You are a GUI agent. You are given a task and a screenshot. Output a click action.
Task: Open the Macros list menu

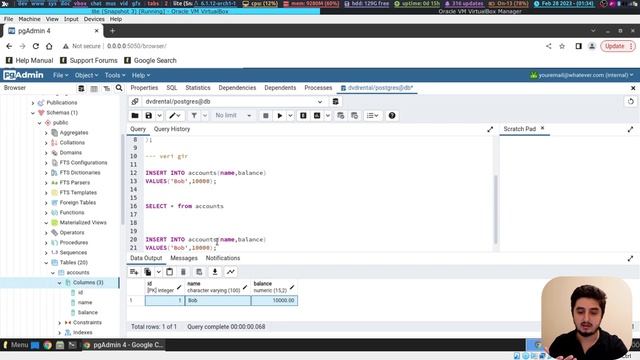[372, 116]
